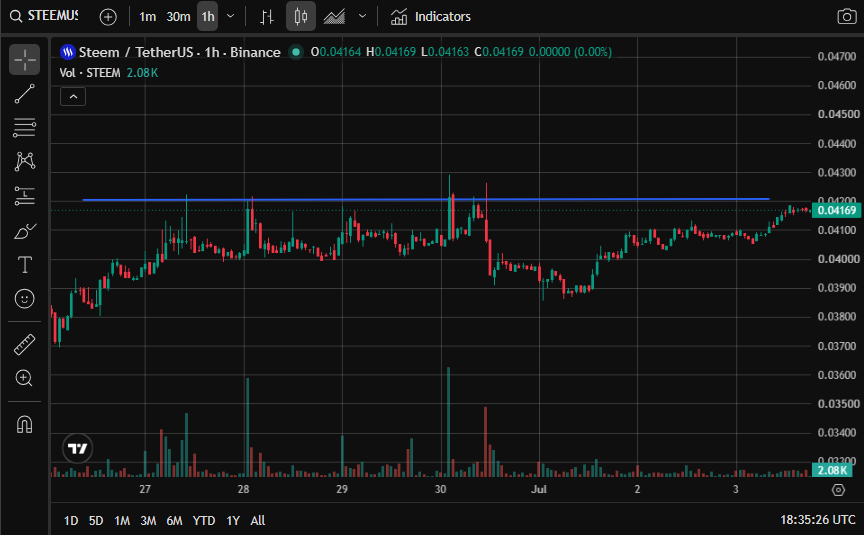Expand the chart style dropdown arrow
Image resolution: width=864 pixels, height=535 pixels.
(x=362, y=17)
